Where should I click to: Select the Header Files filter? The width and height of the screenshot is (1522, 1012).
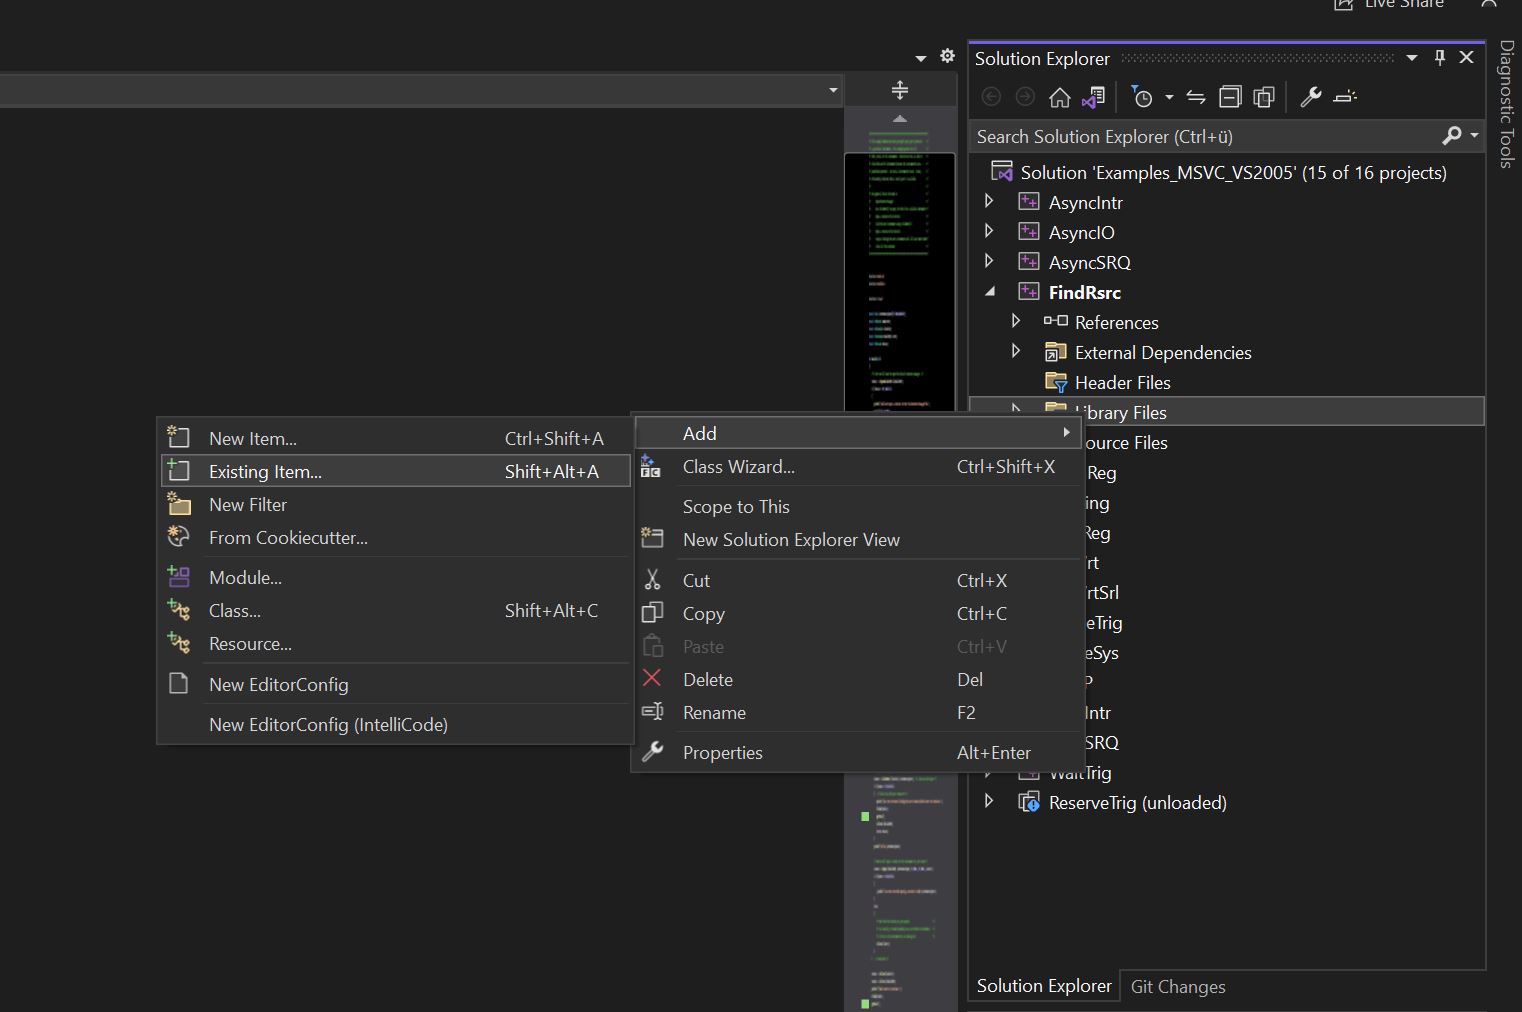coord(1122,382)
